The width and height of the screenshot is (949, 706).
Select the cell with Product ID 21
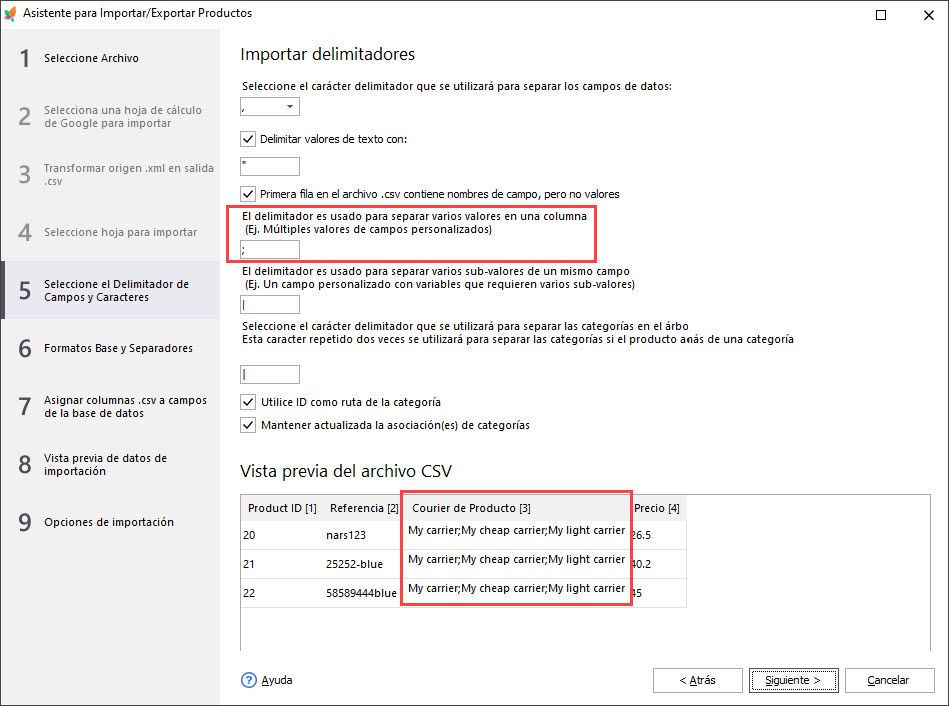pyautogui.click(x=282, y=564)
